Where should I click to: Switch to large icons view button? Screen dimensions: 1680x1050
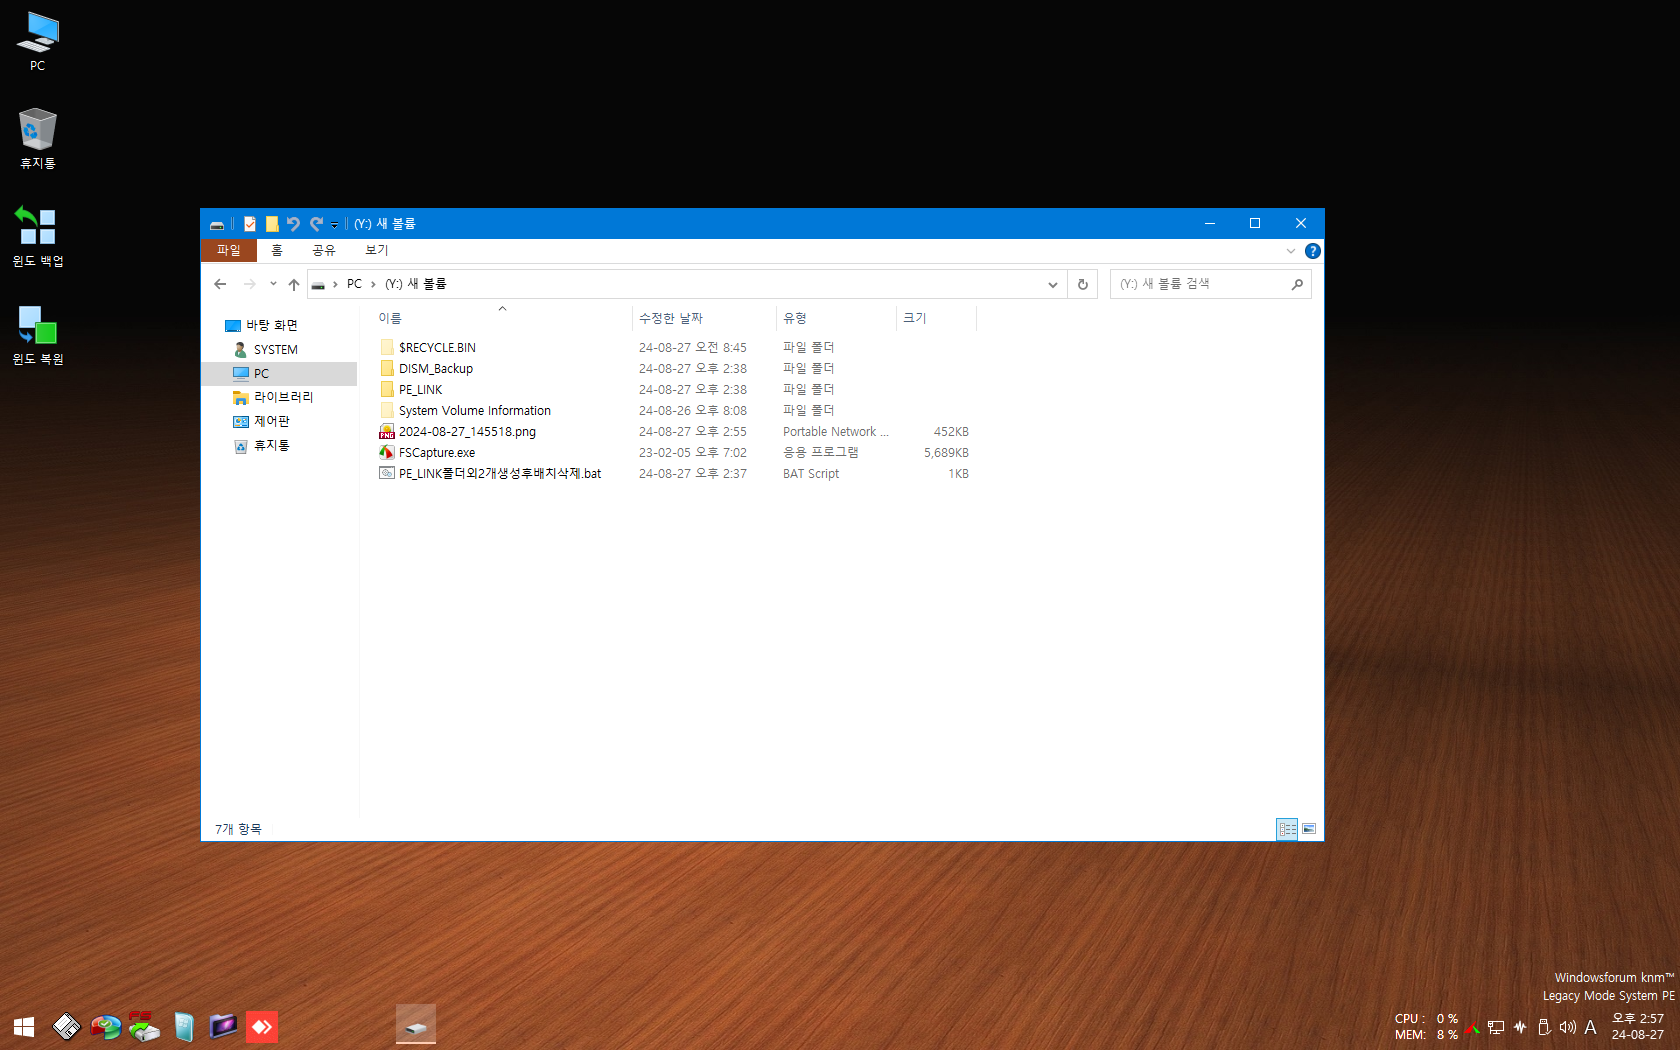click(1309, 829)
